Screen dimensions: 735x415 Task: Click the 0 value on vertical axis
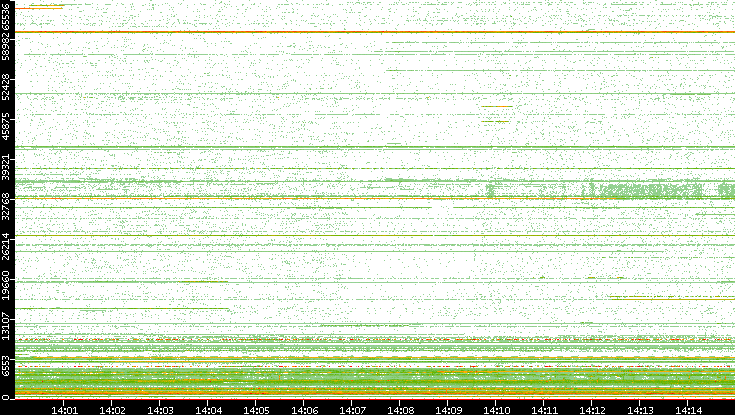point(6,398)
